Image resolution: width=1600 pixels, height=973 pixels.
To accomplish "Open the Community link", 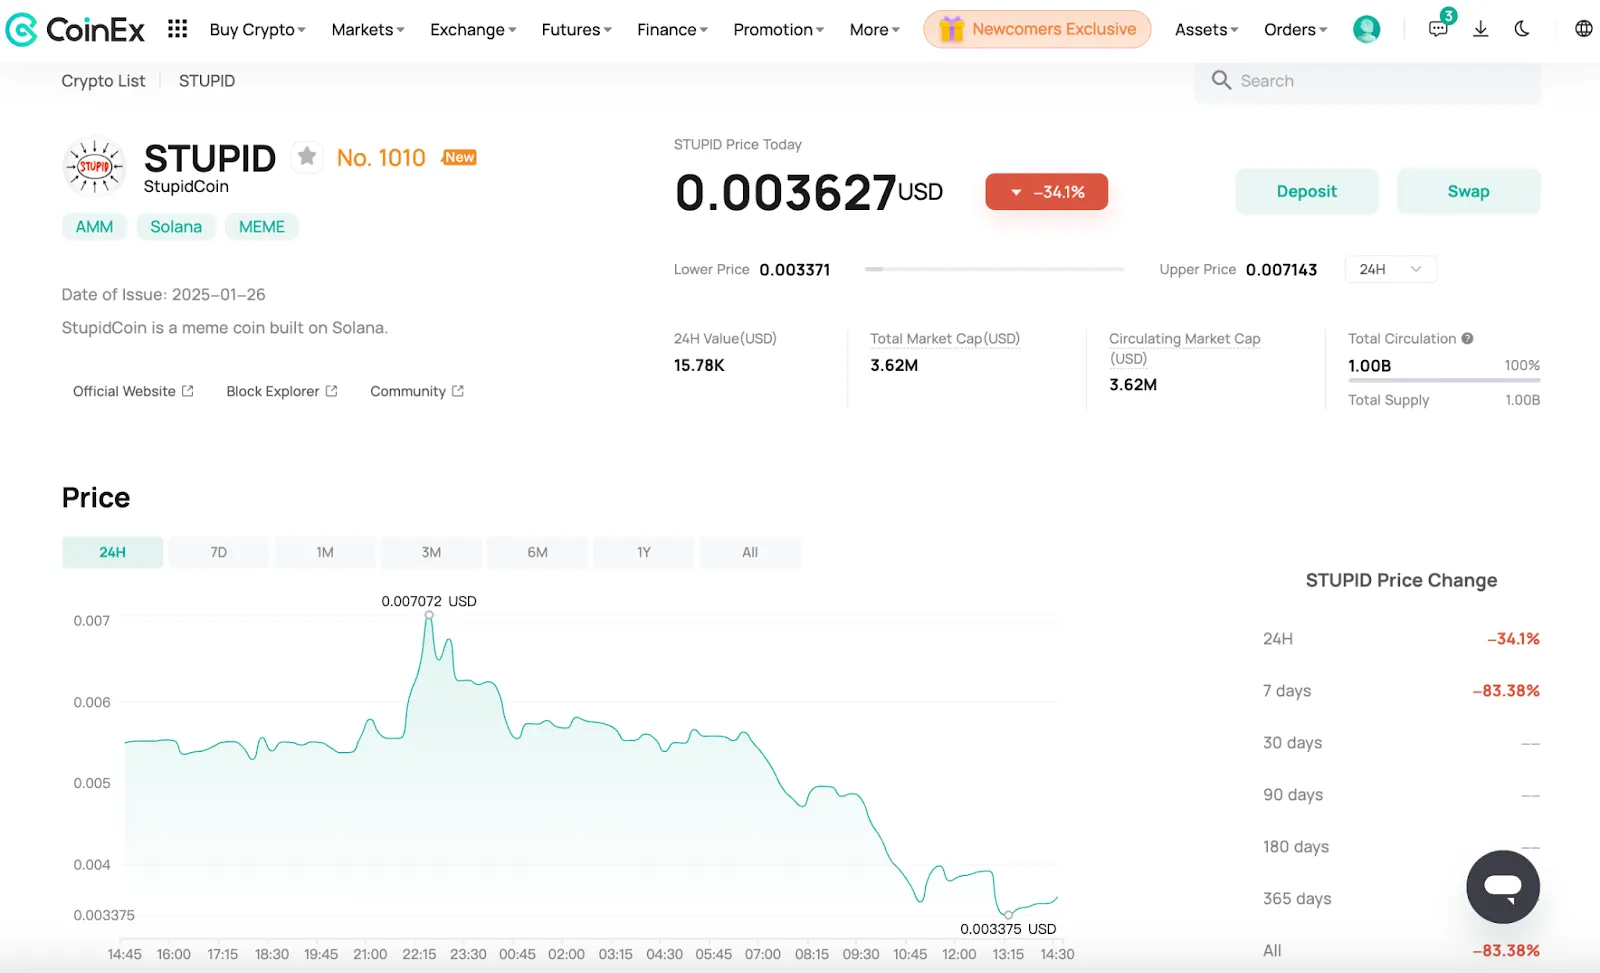I will coord(417,391).
